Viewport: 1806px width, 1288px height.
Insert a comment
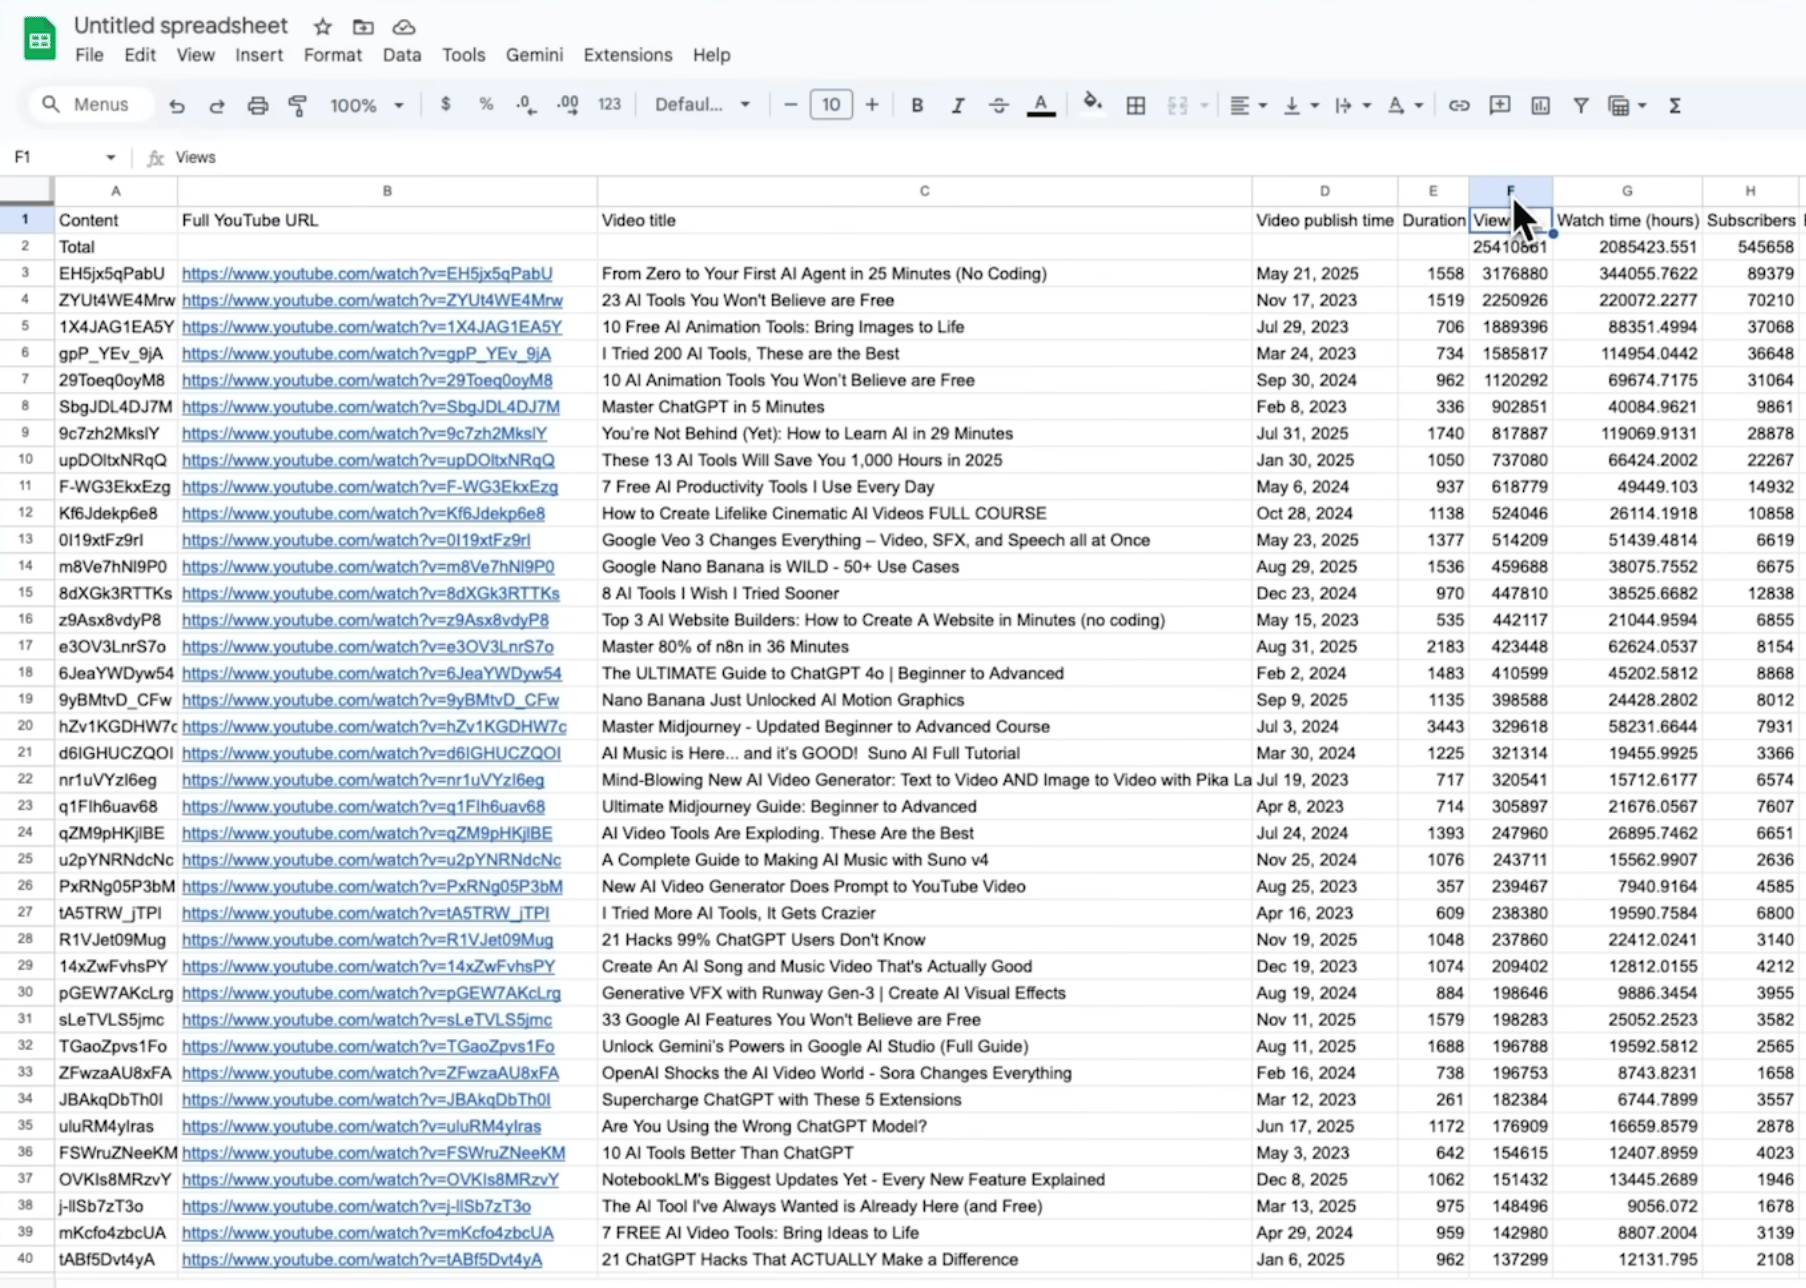(1500, 105)
